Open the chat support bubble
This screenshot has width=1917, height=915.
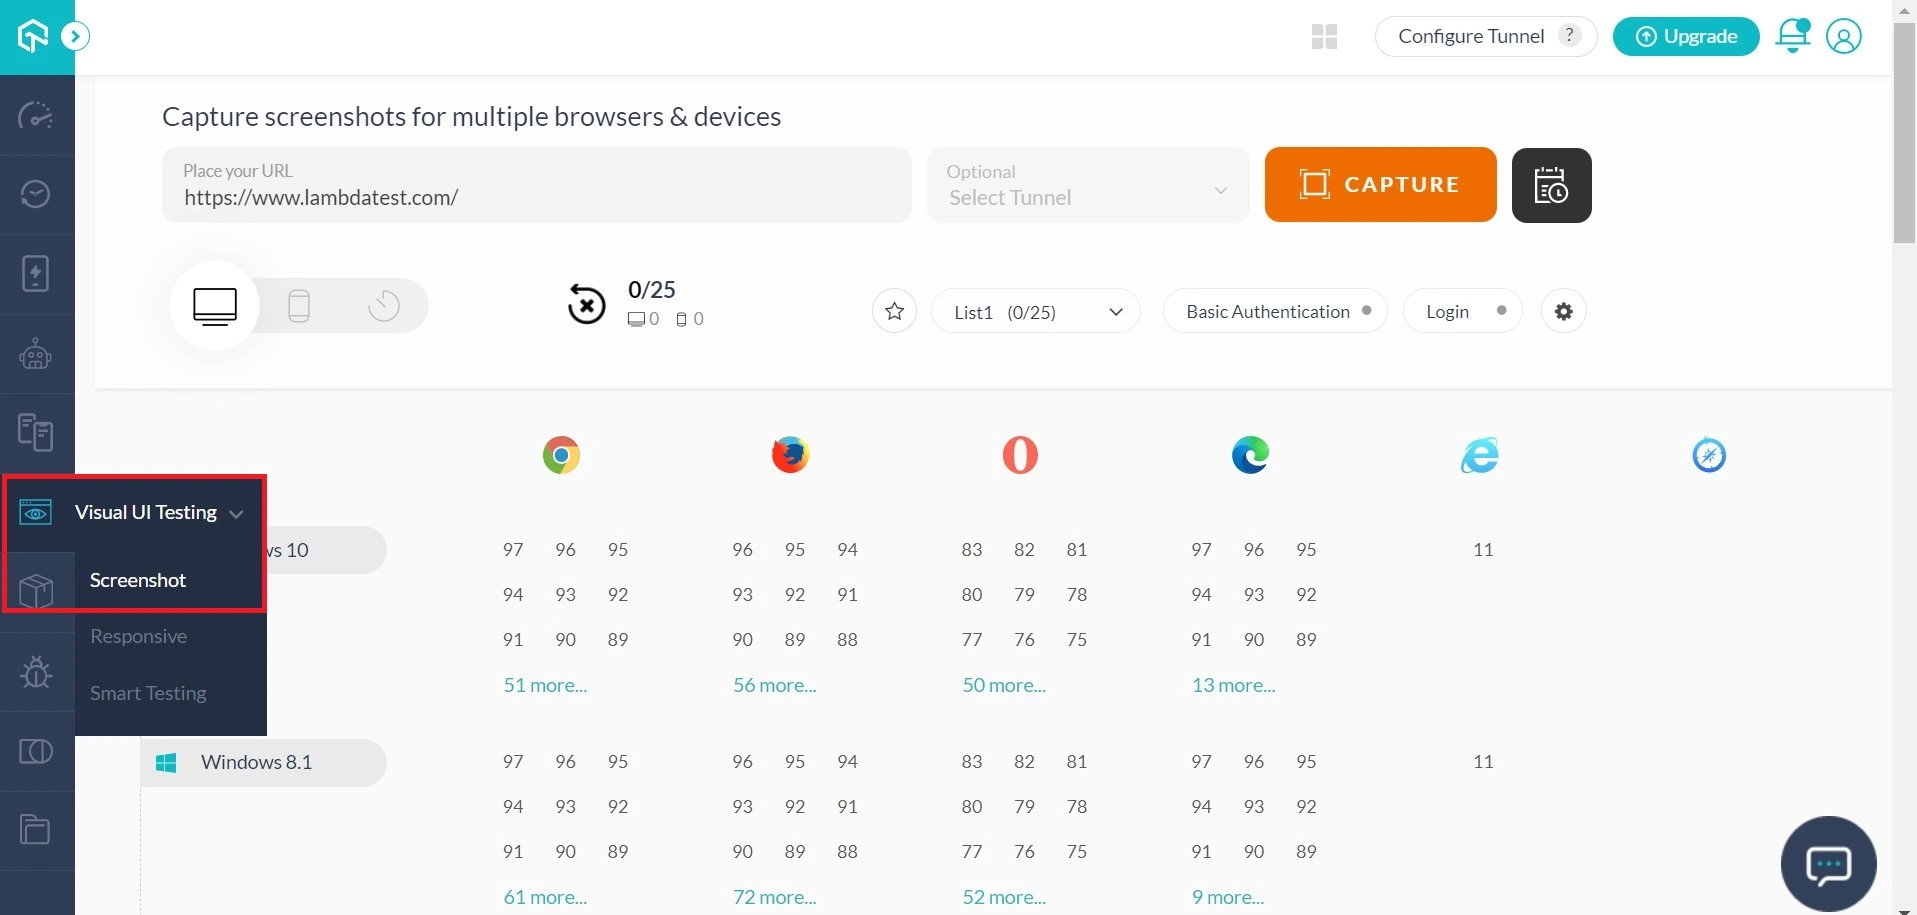click(1828, 864)
